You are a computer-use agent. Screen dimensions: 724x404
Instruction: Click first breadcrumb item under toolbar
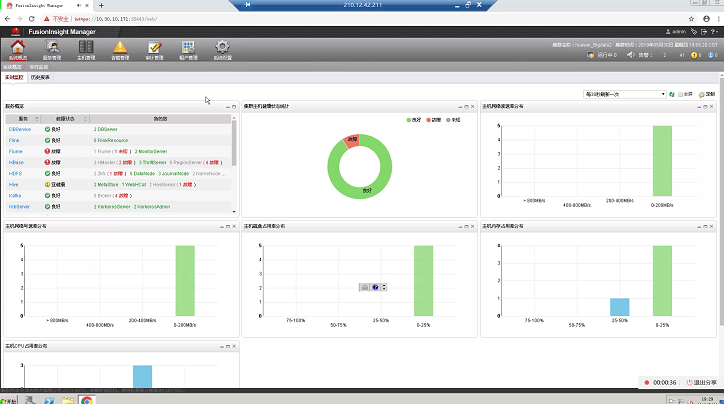click(12, 67)
